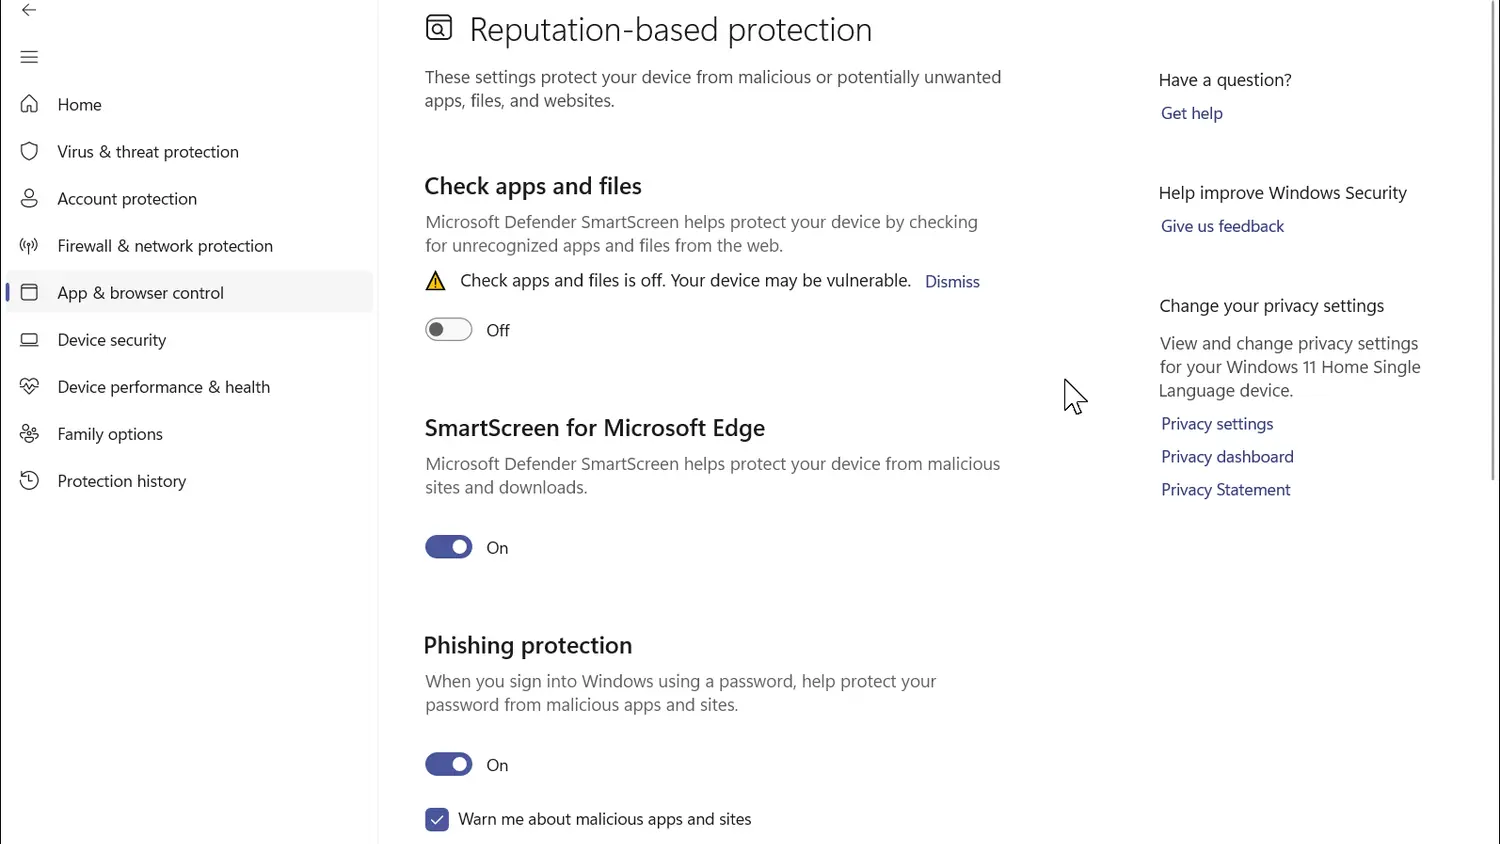Open Device security section

click(x=189, y=339)
